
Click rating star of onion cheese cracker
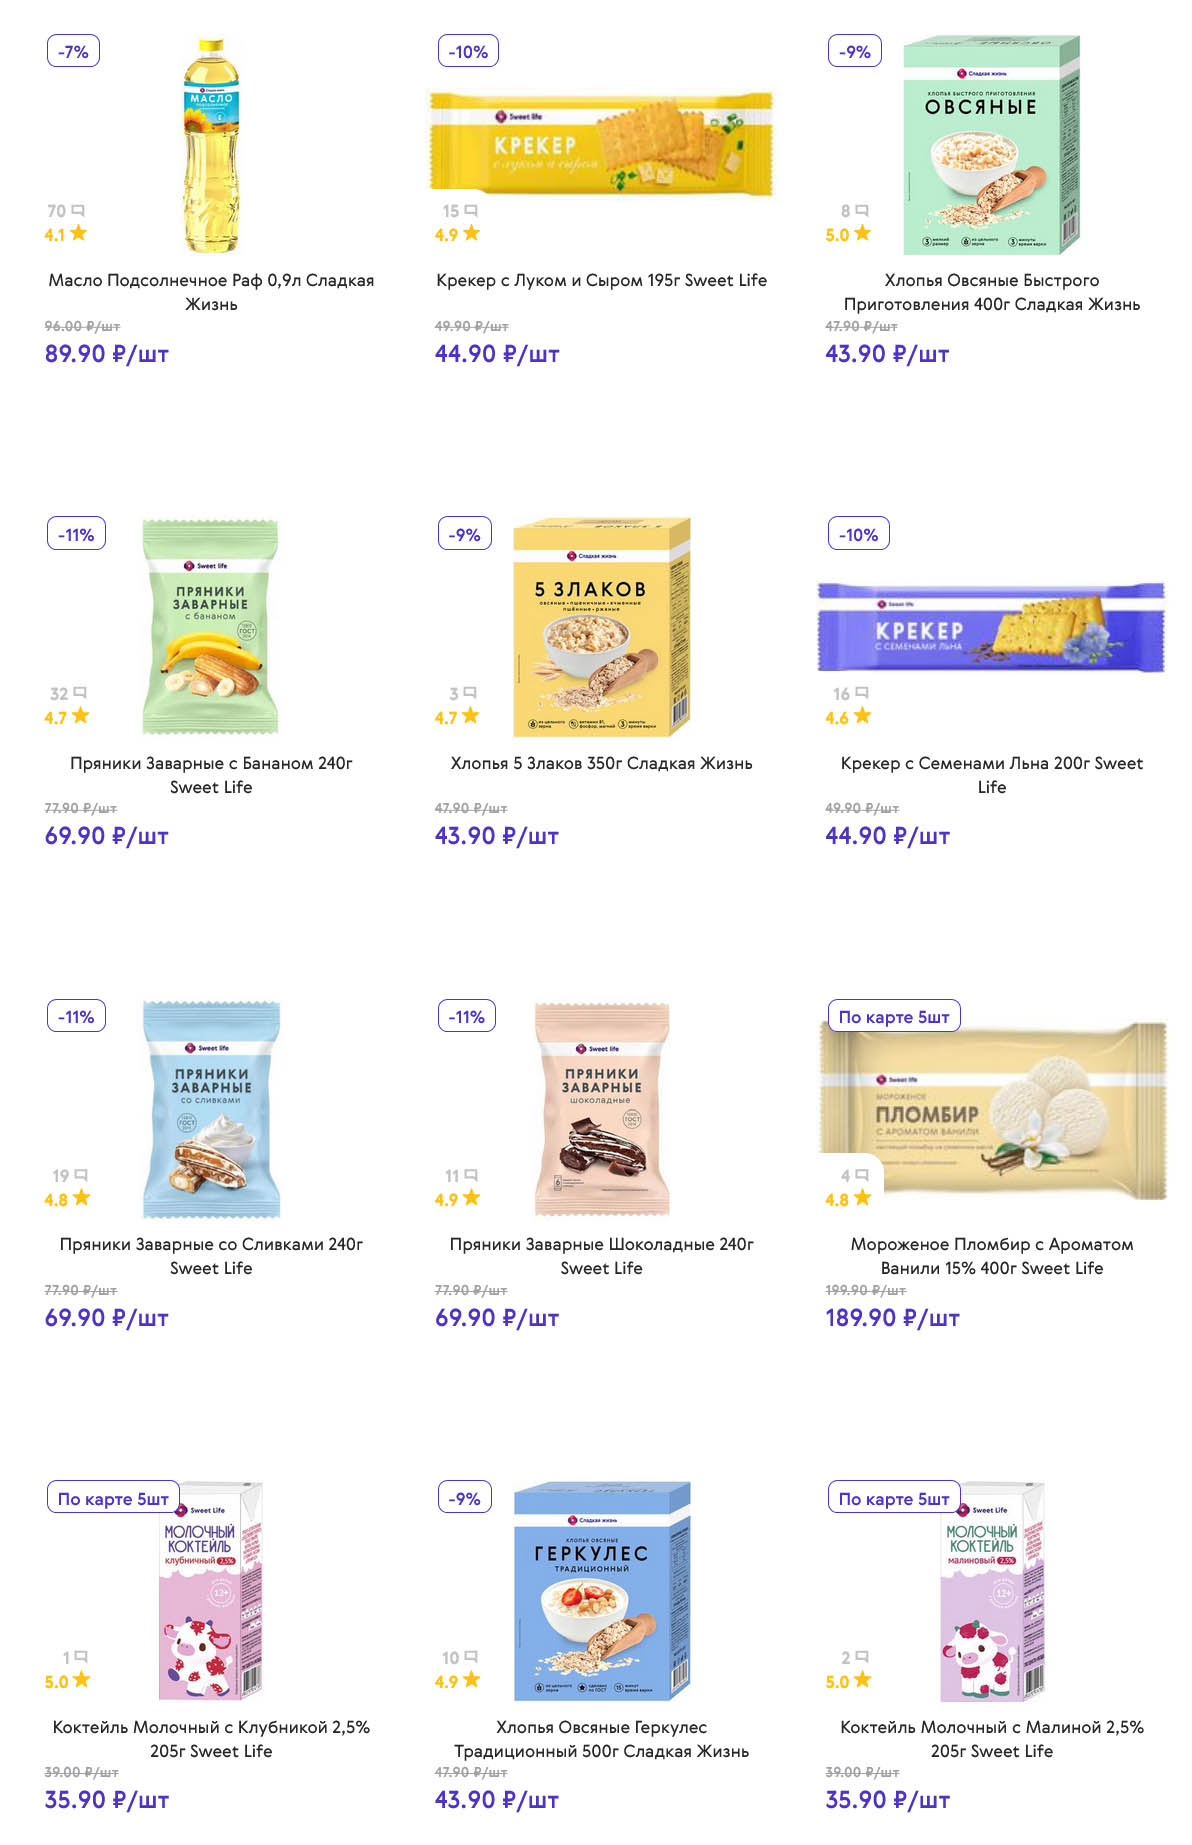point(471,234)
